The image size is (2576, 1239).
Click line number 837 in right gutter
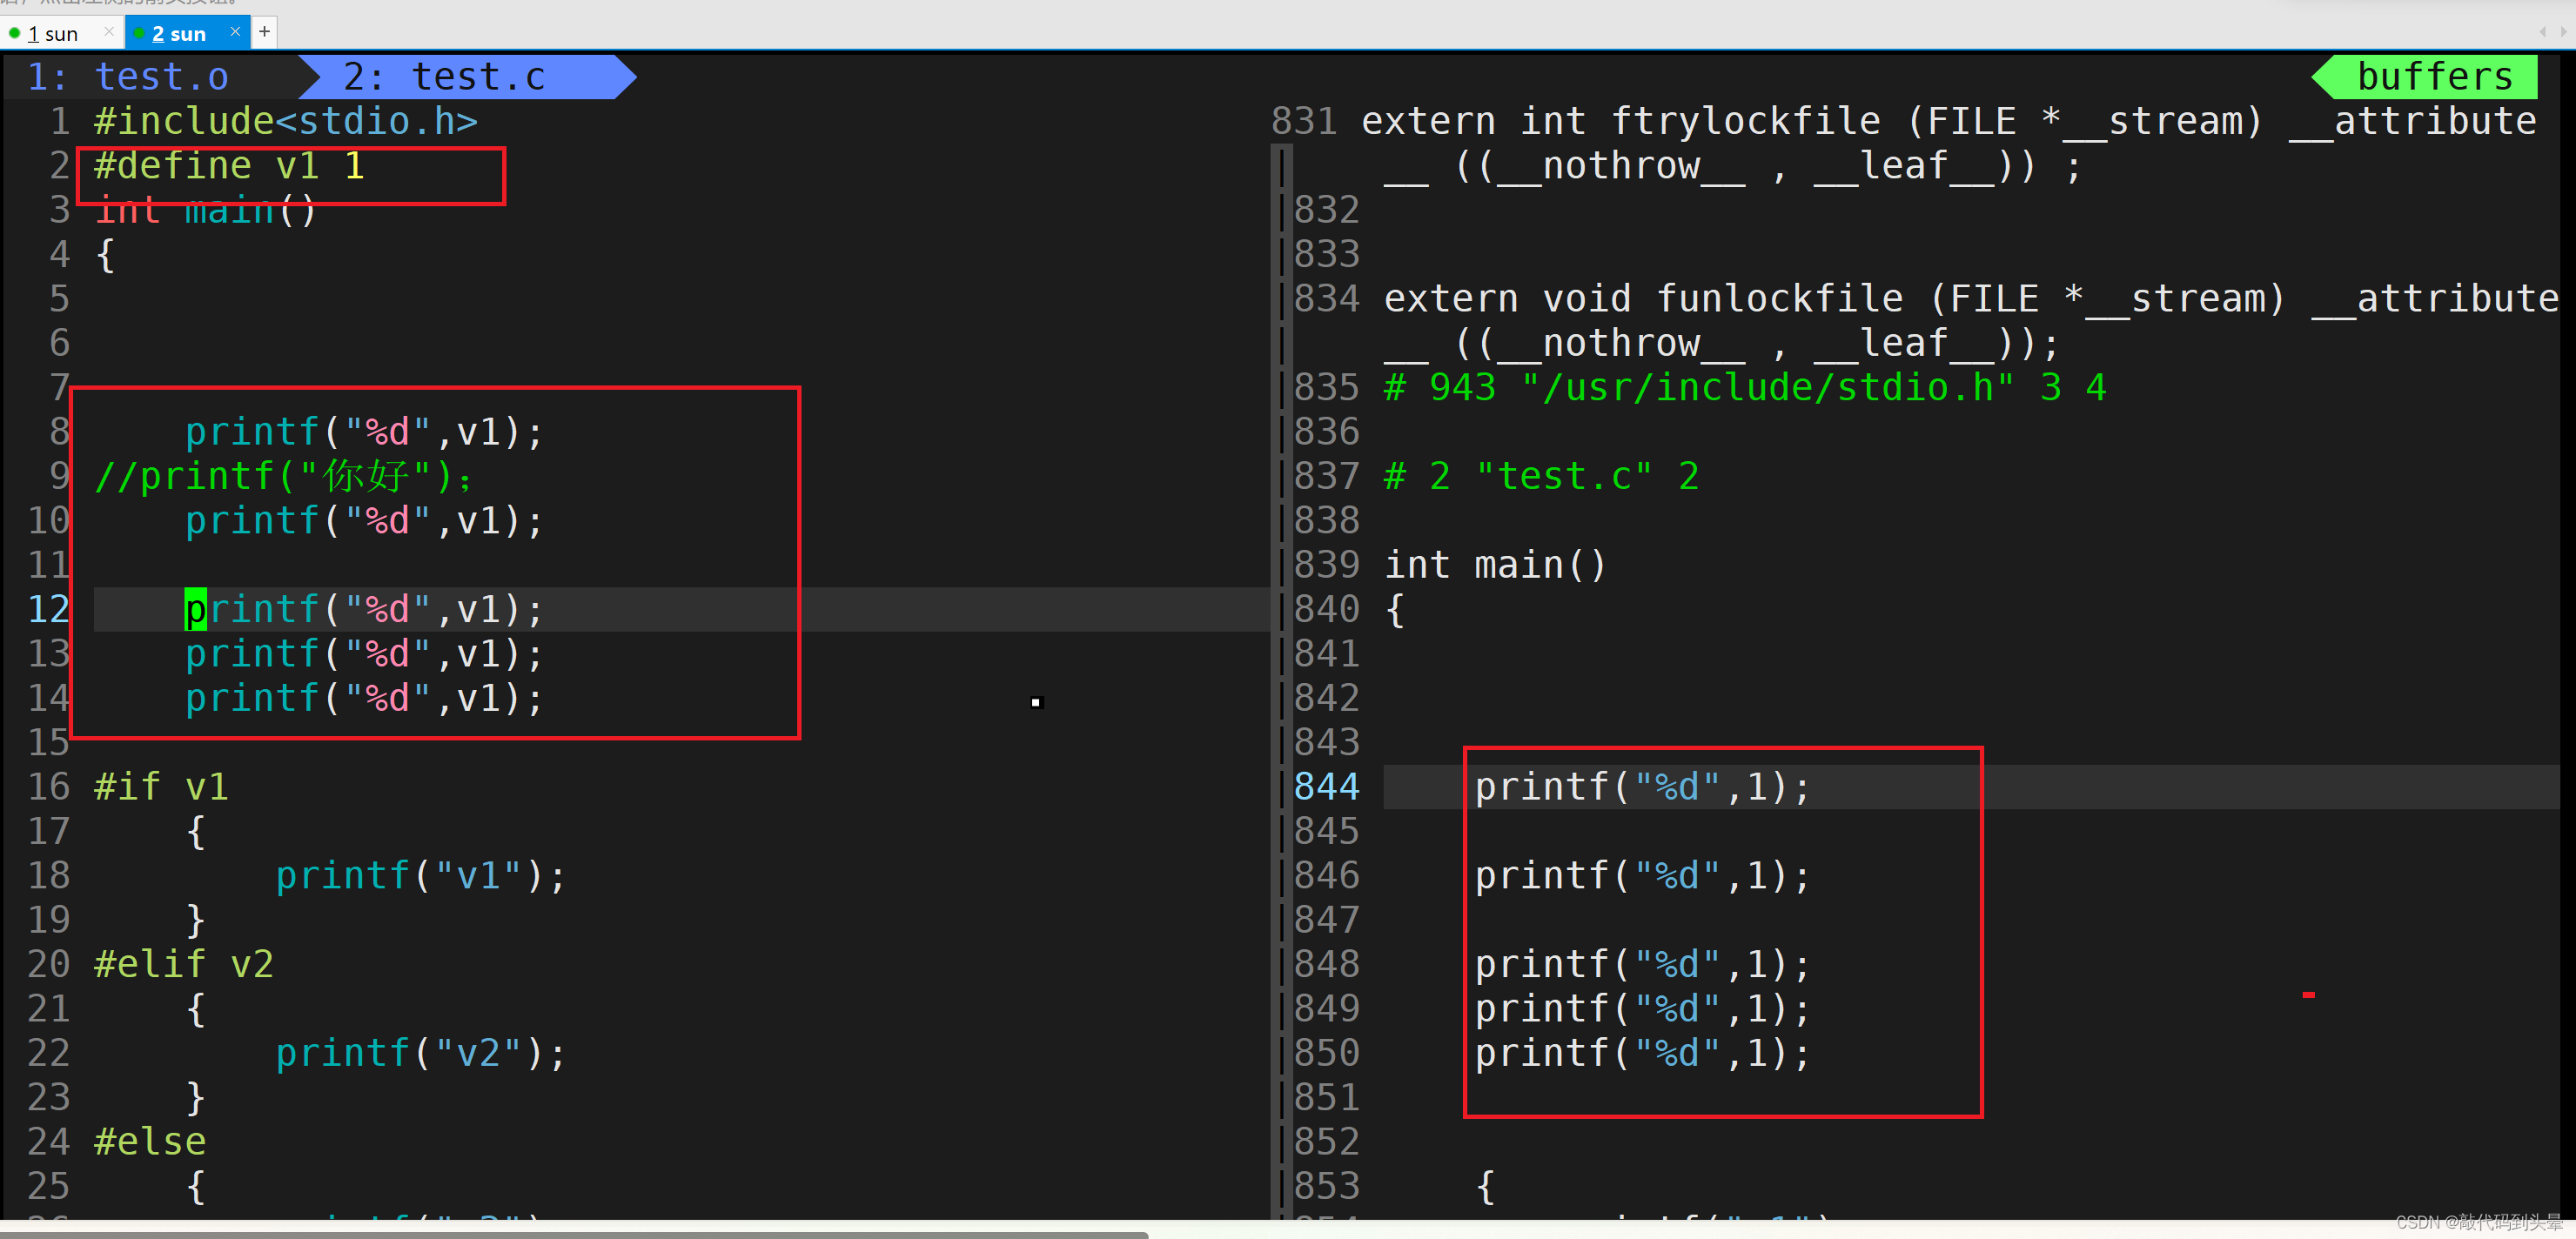point(1327,476)
